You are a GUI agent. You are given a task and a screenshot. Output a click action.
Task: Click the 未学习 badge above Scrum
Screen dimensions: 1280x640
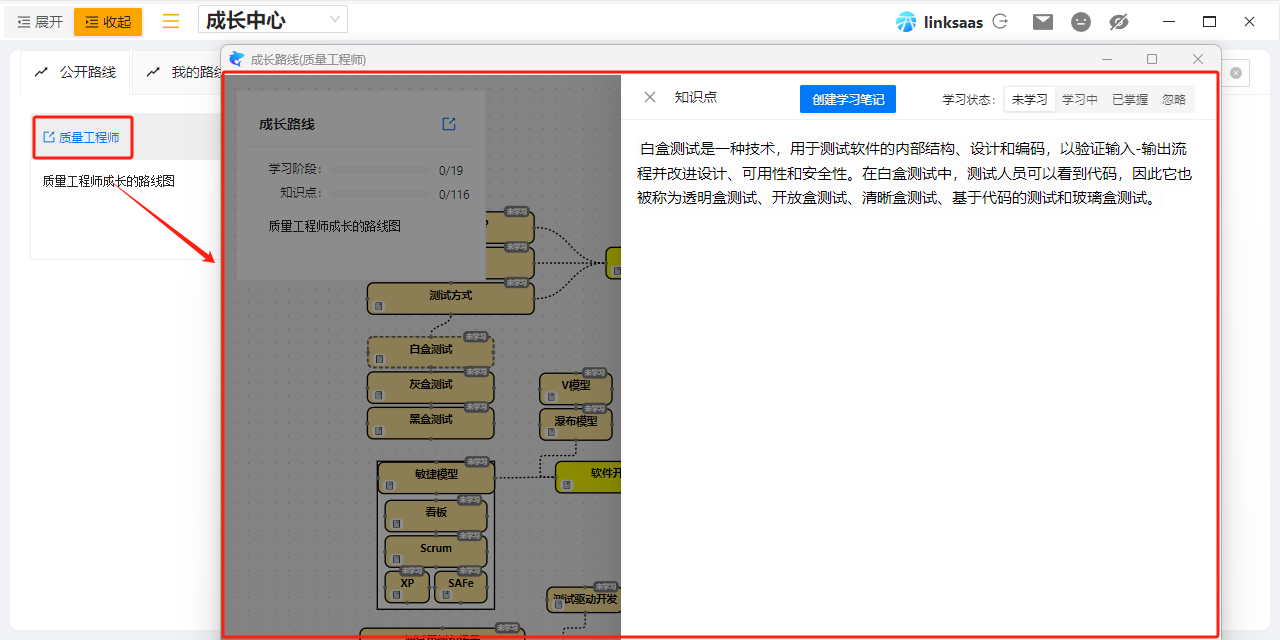tap(469, 536)
